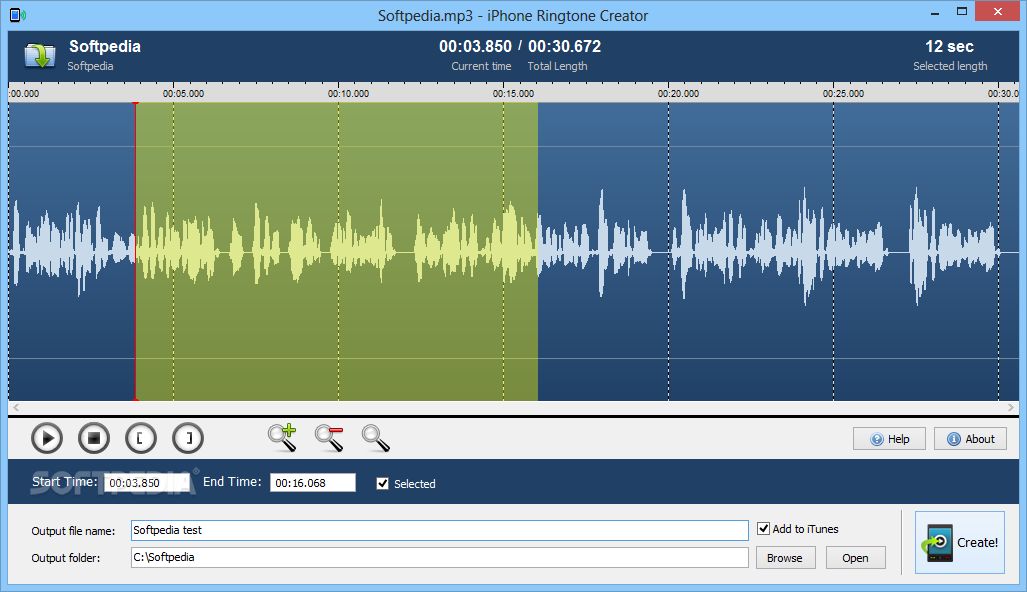Uncheck Add to iTunes
1027x592 pixels.
pos(763,528)
